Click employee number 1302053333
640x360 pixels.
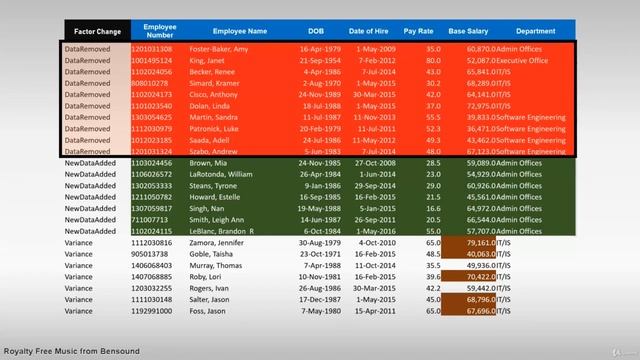coord(151,186)
